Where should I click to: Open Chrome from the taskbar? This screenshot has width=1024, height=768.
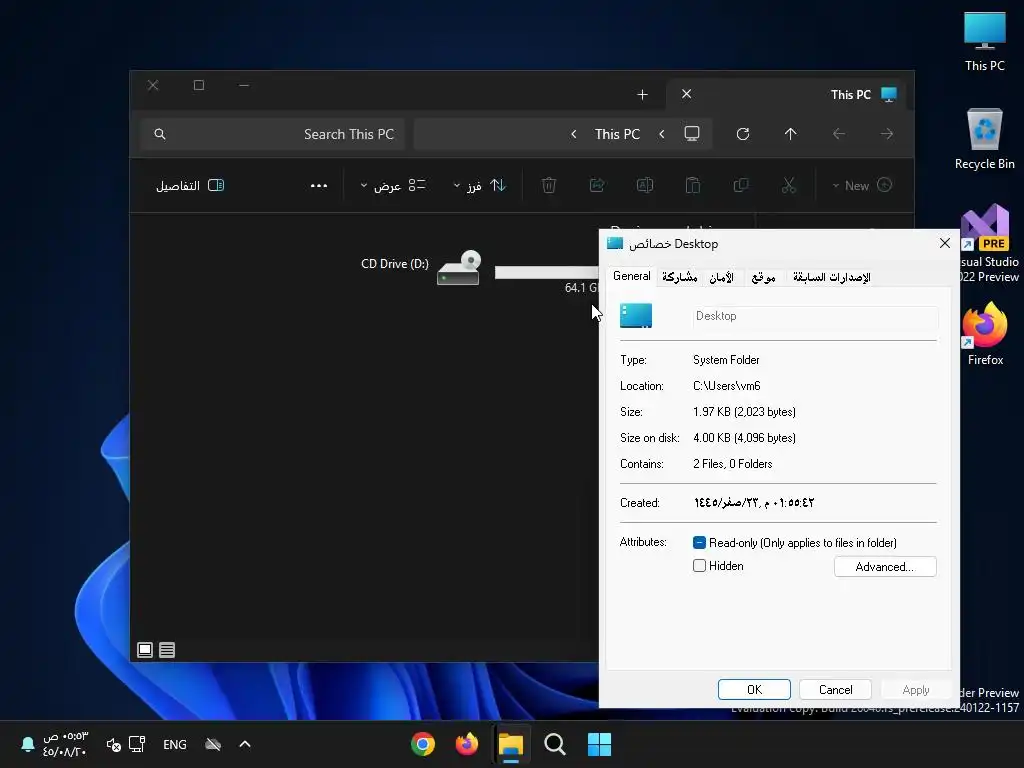point(423,744)
